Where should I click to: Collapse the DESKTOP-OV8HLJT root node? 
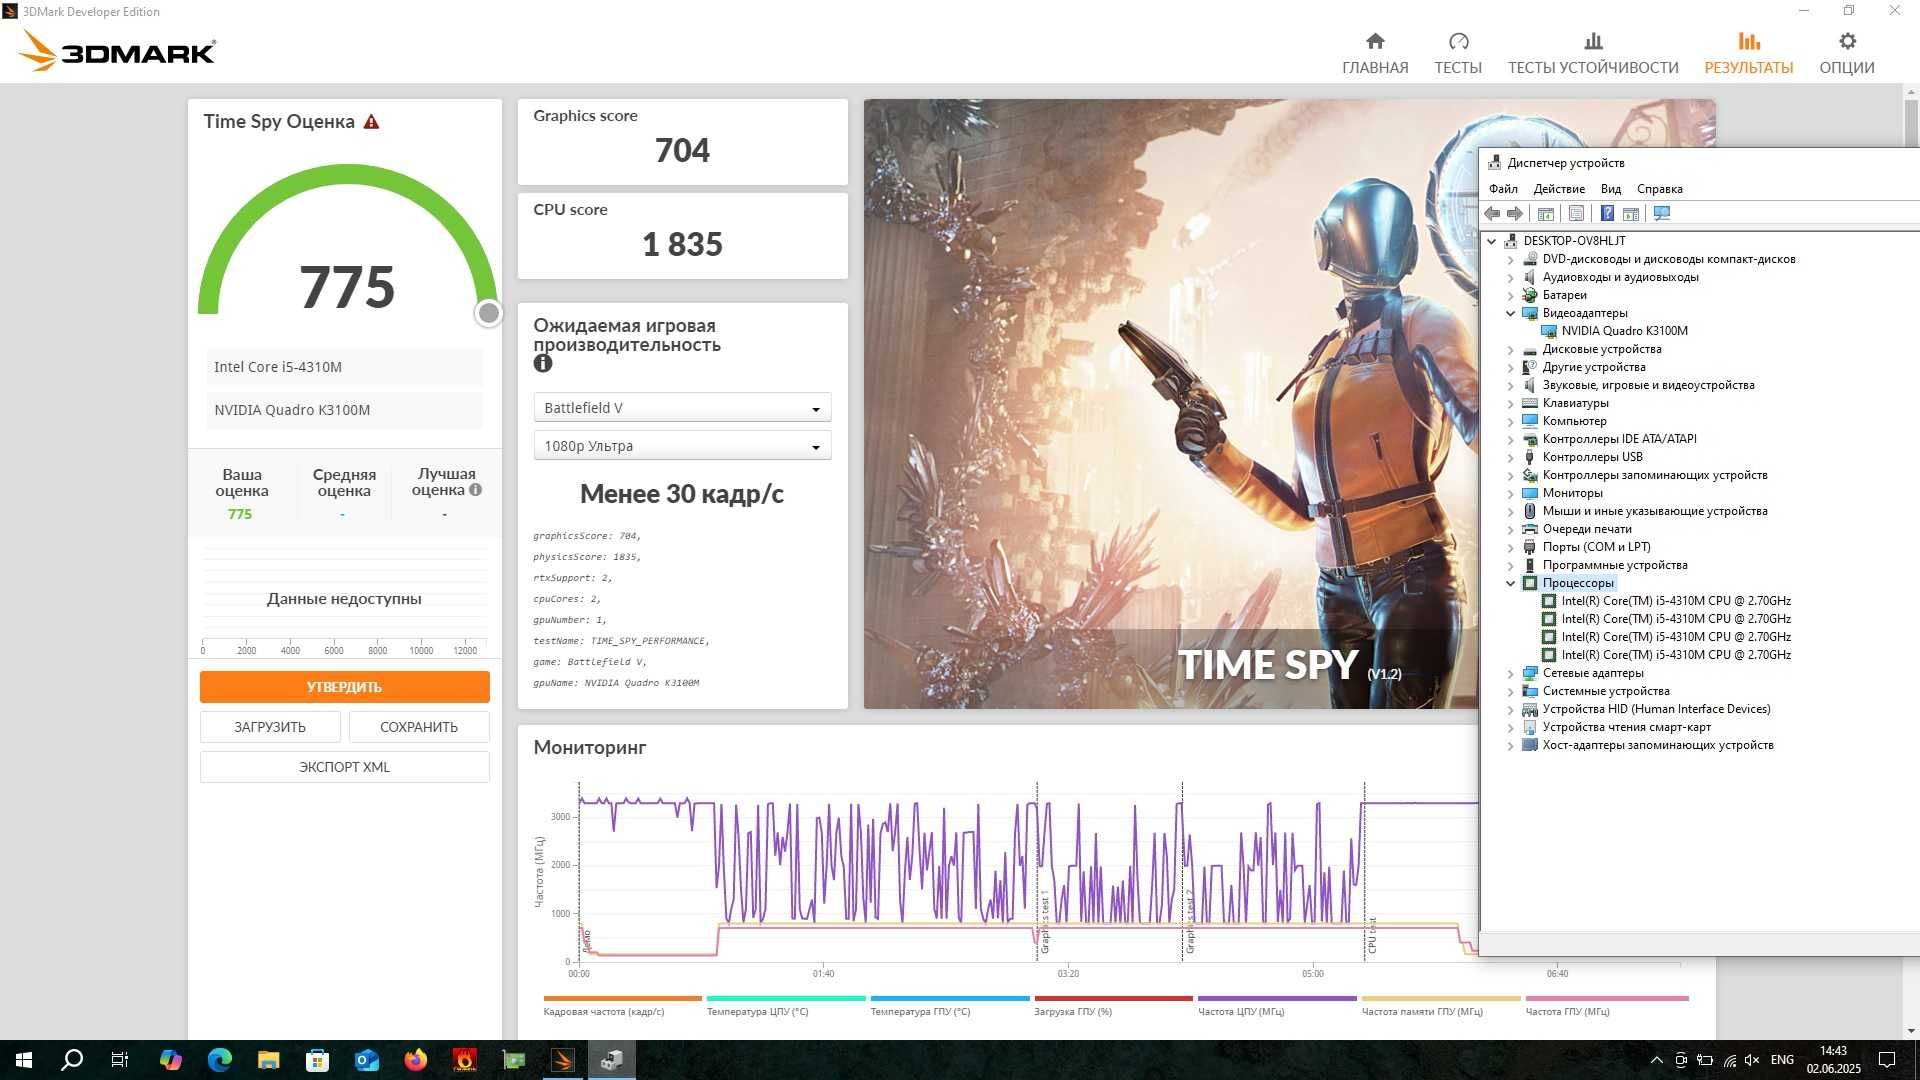tap(1492, 241)
